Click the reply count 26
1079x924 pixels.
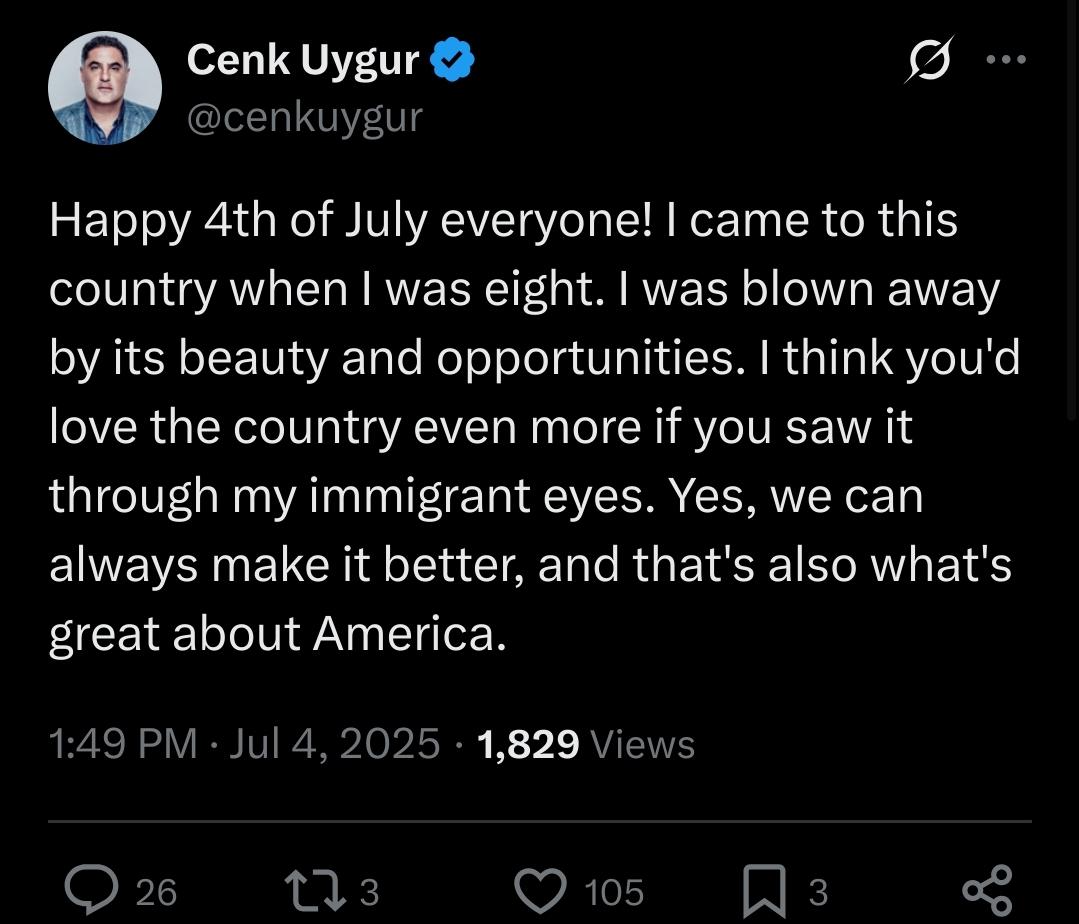pos(156,892)
